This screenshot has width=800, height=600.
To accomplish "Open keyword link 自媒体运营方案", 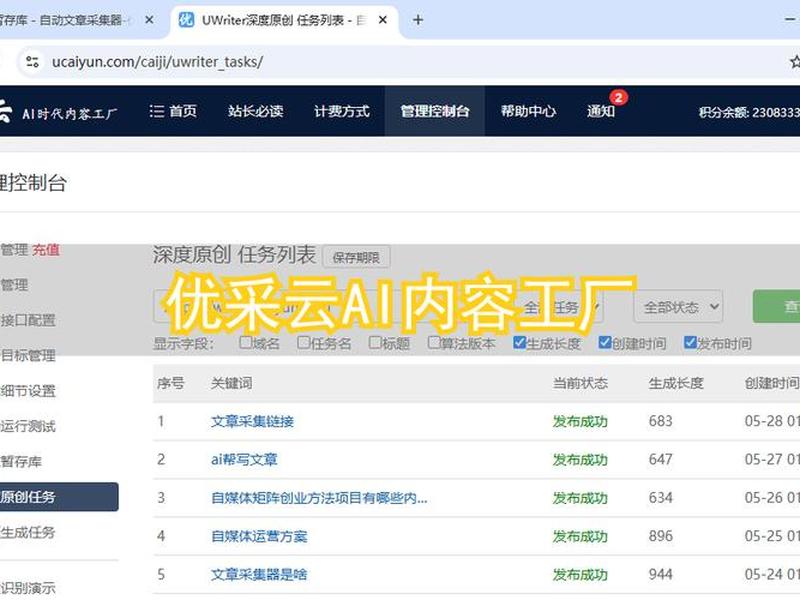I will 259,537.
